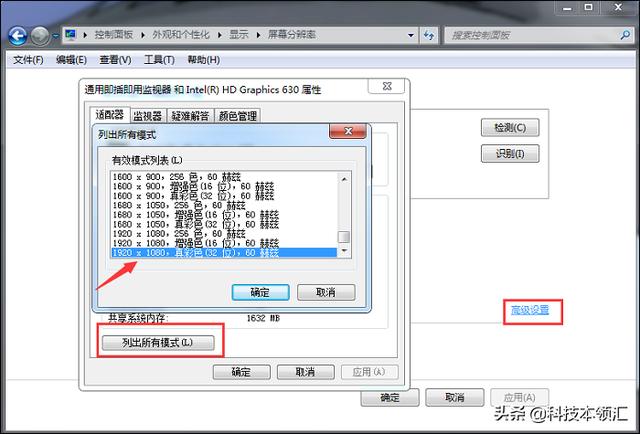The image size is (640, 434).
Task: Click 应用(A) in the adapter properties dialog
Action: 369,372
